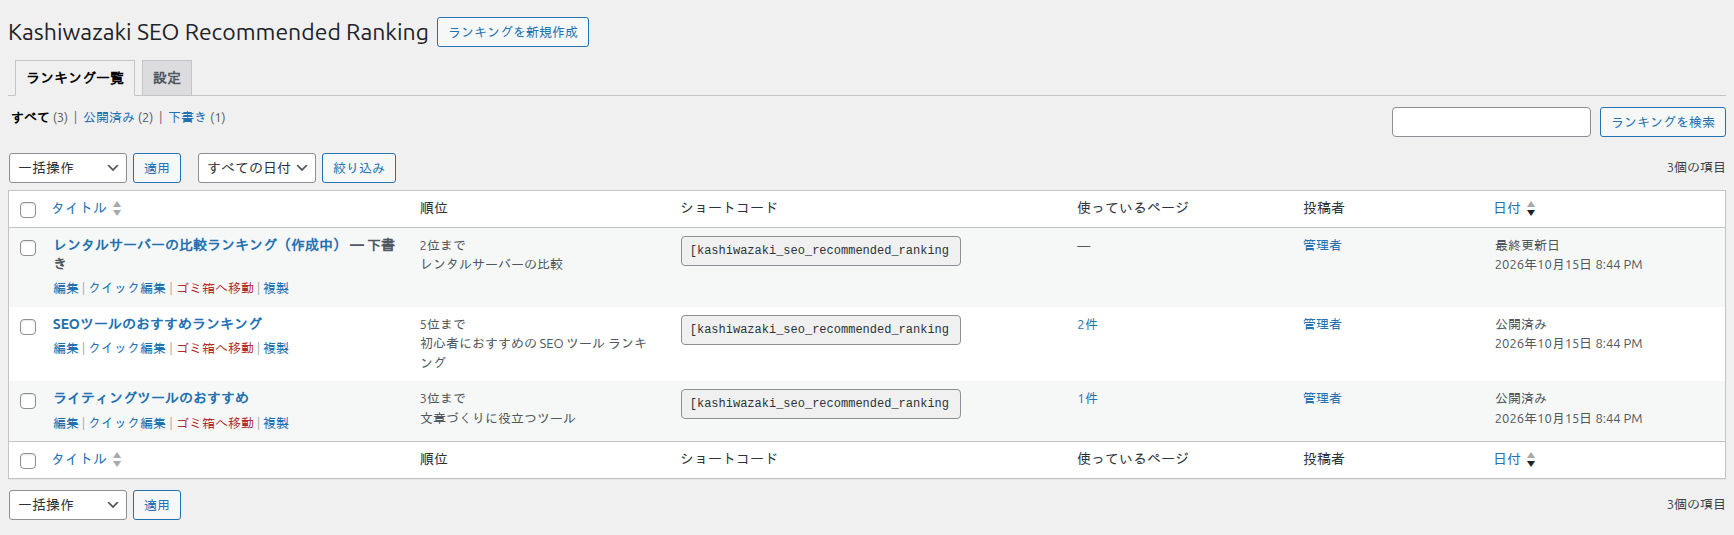
Task: Switch to the ランキング一覧 tab
Action: [75, 78]
